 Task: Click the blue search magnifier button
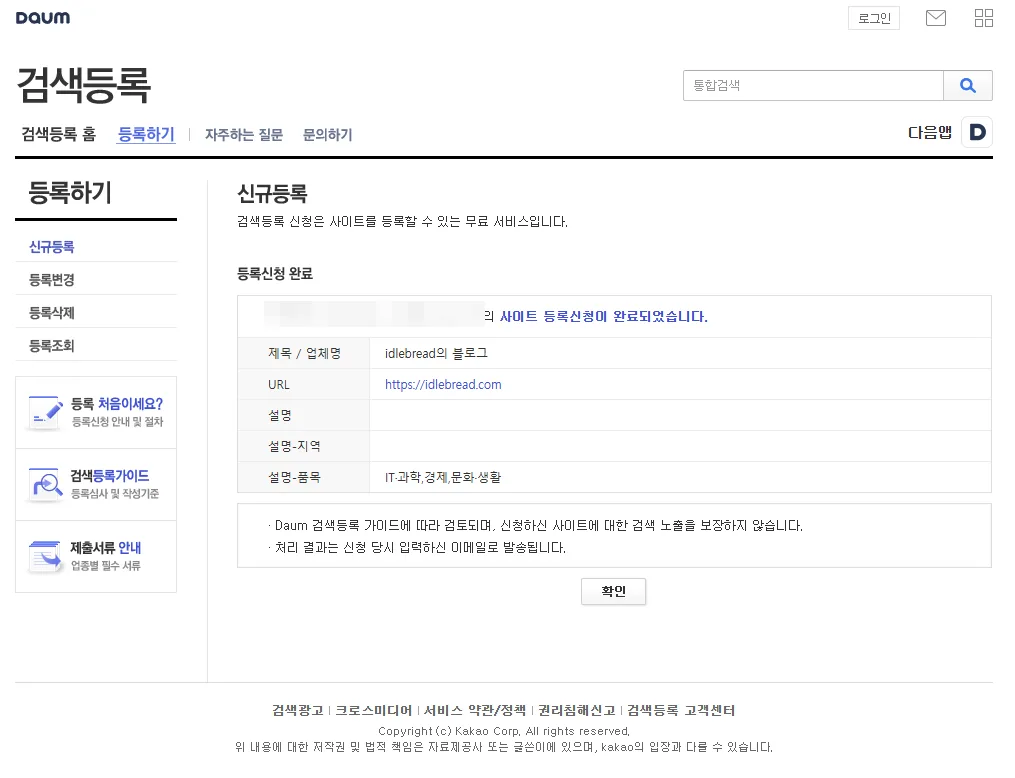[967, 85]
